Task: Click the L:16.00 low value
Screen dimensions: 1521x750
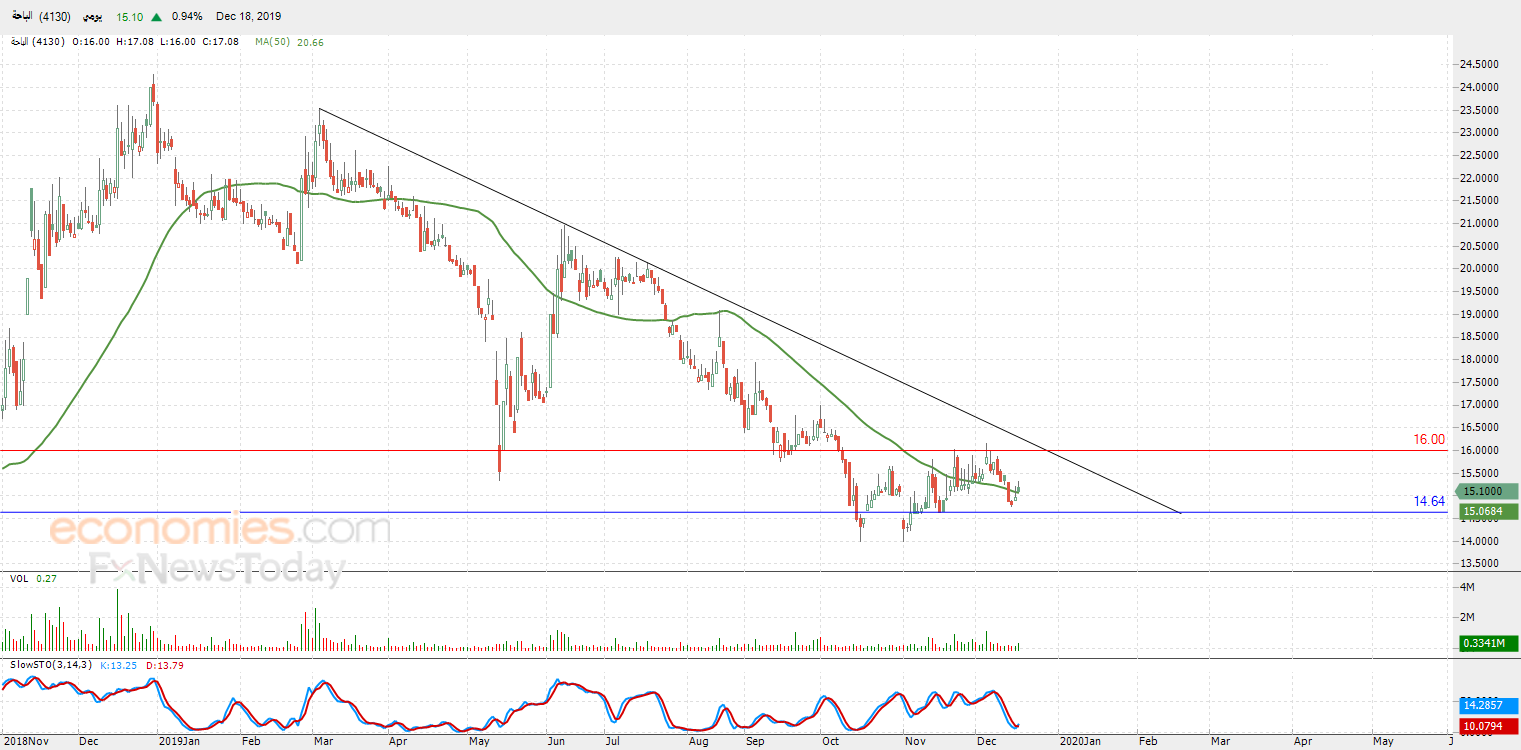Action: (x=176, y=42)
